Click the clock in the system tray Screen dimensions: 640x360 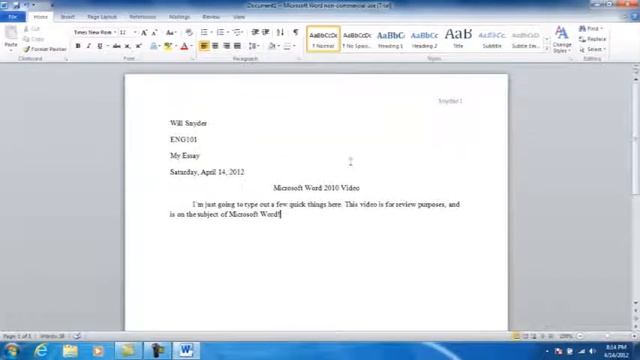point(616,351)
